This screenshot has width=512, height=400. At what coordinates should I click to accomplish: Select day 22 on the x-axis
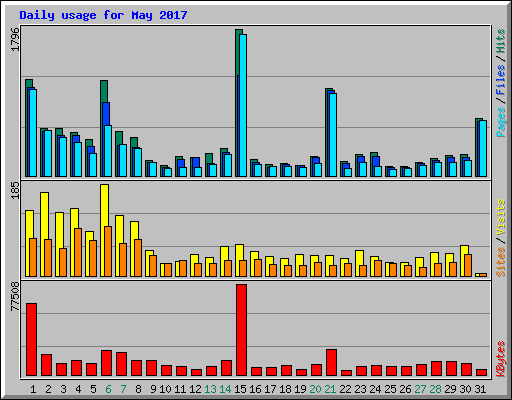[345, 389]
